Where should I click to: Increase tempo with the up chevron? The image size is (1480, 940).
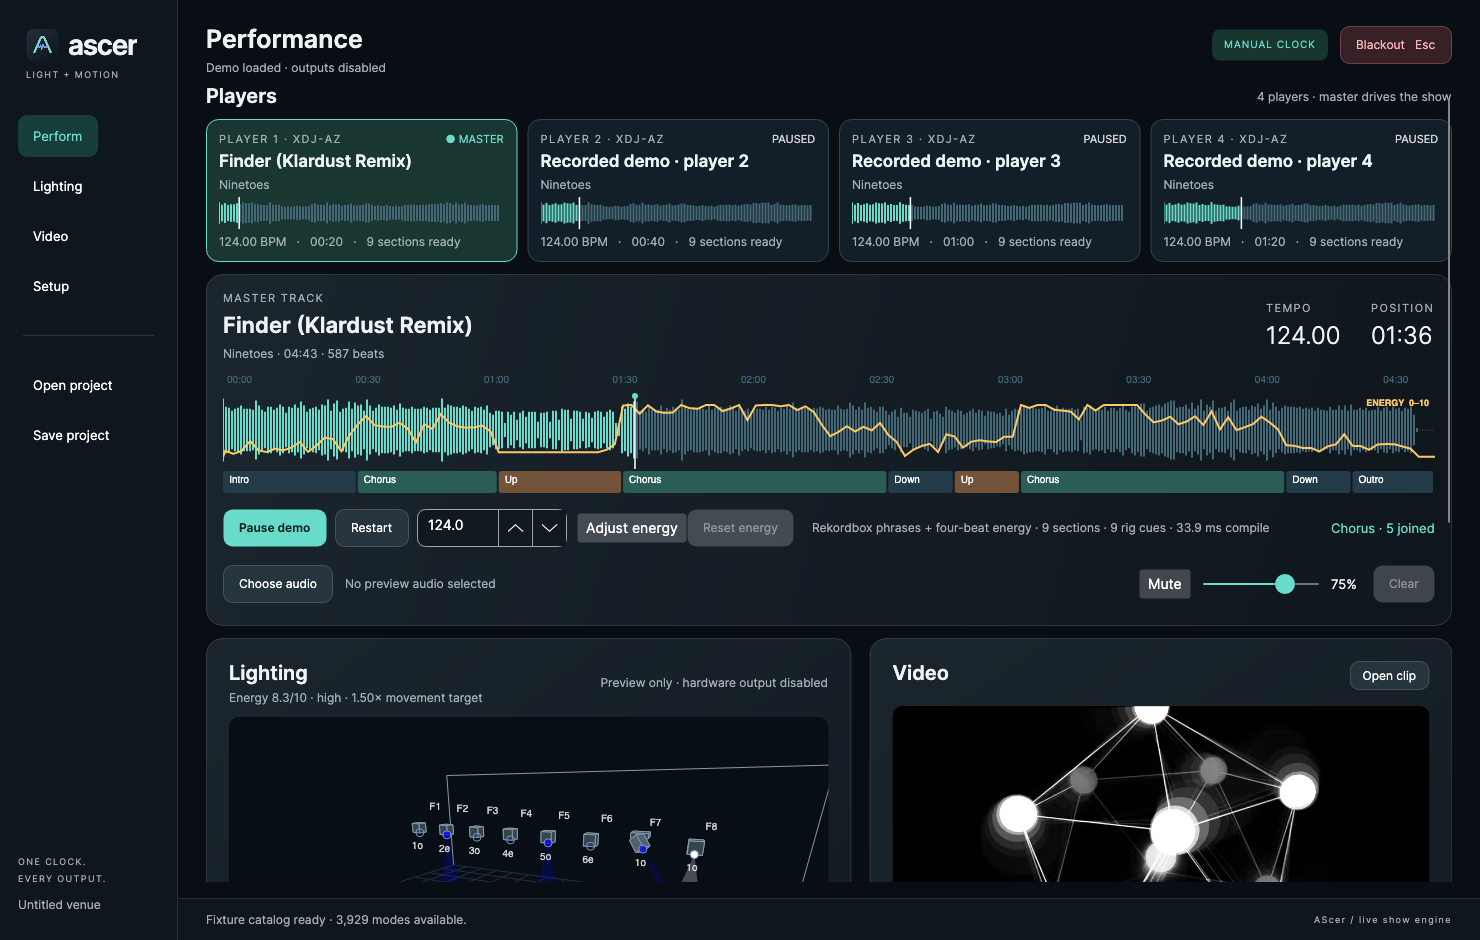pos(515,528)
